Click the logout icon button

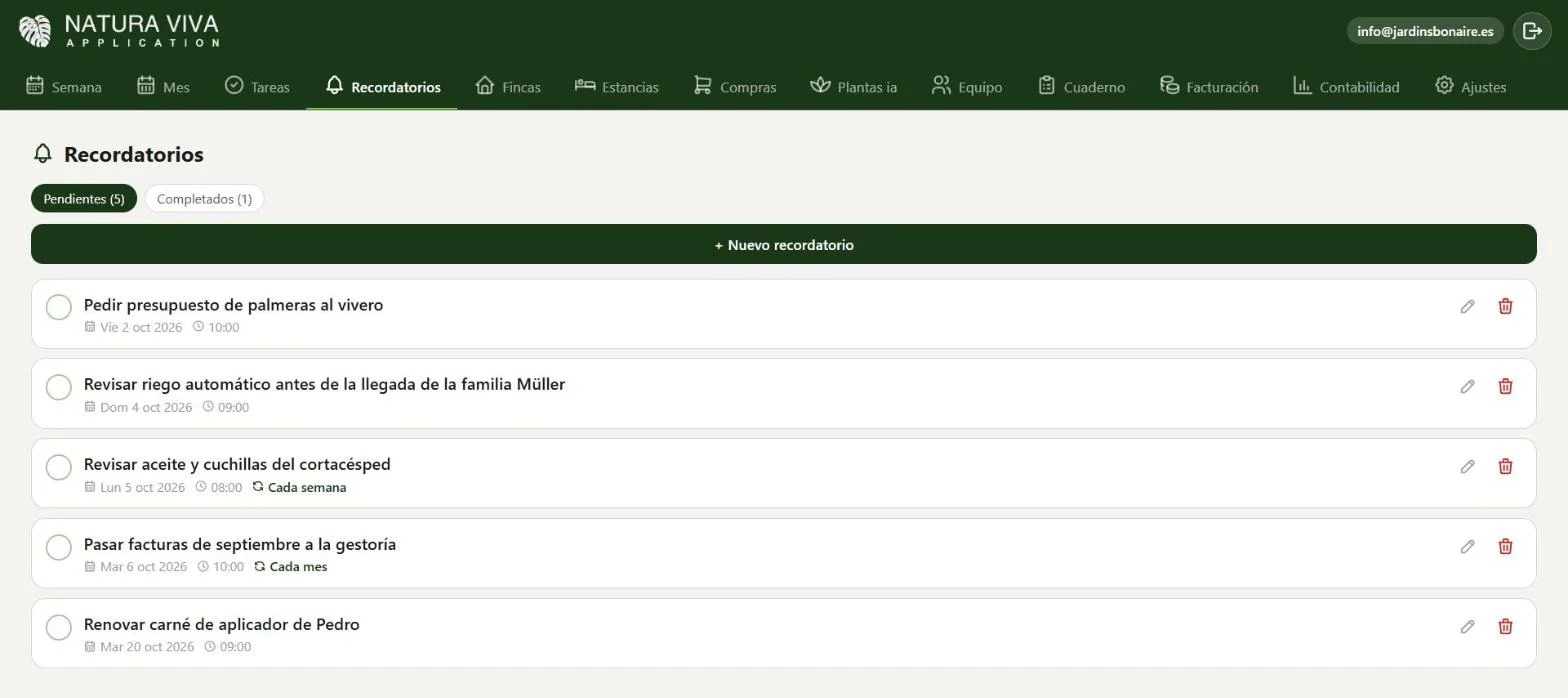click(1532, 31)
